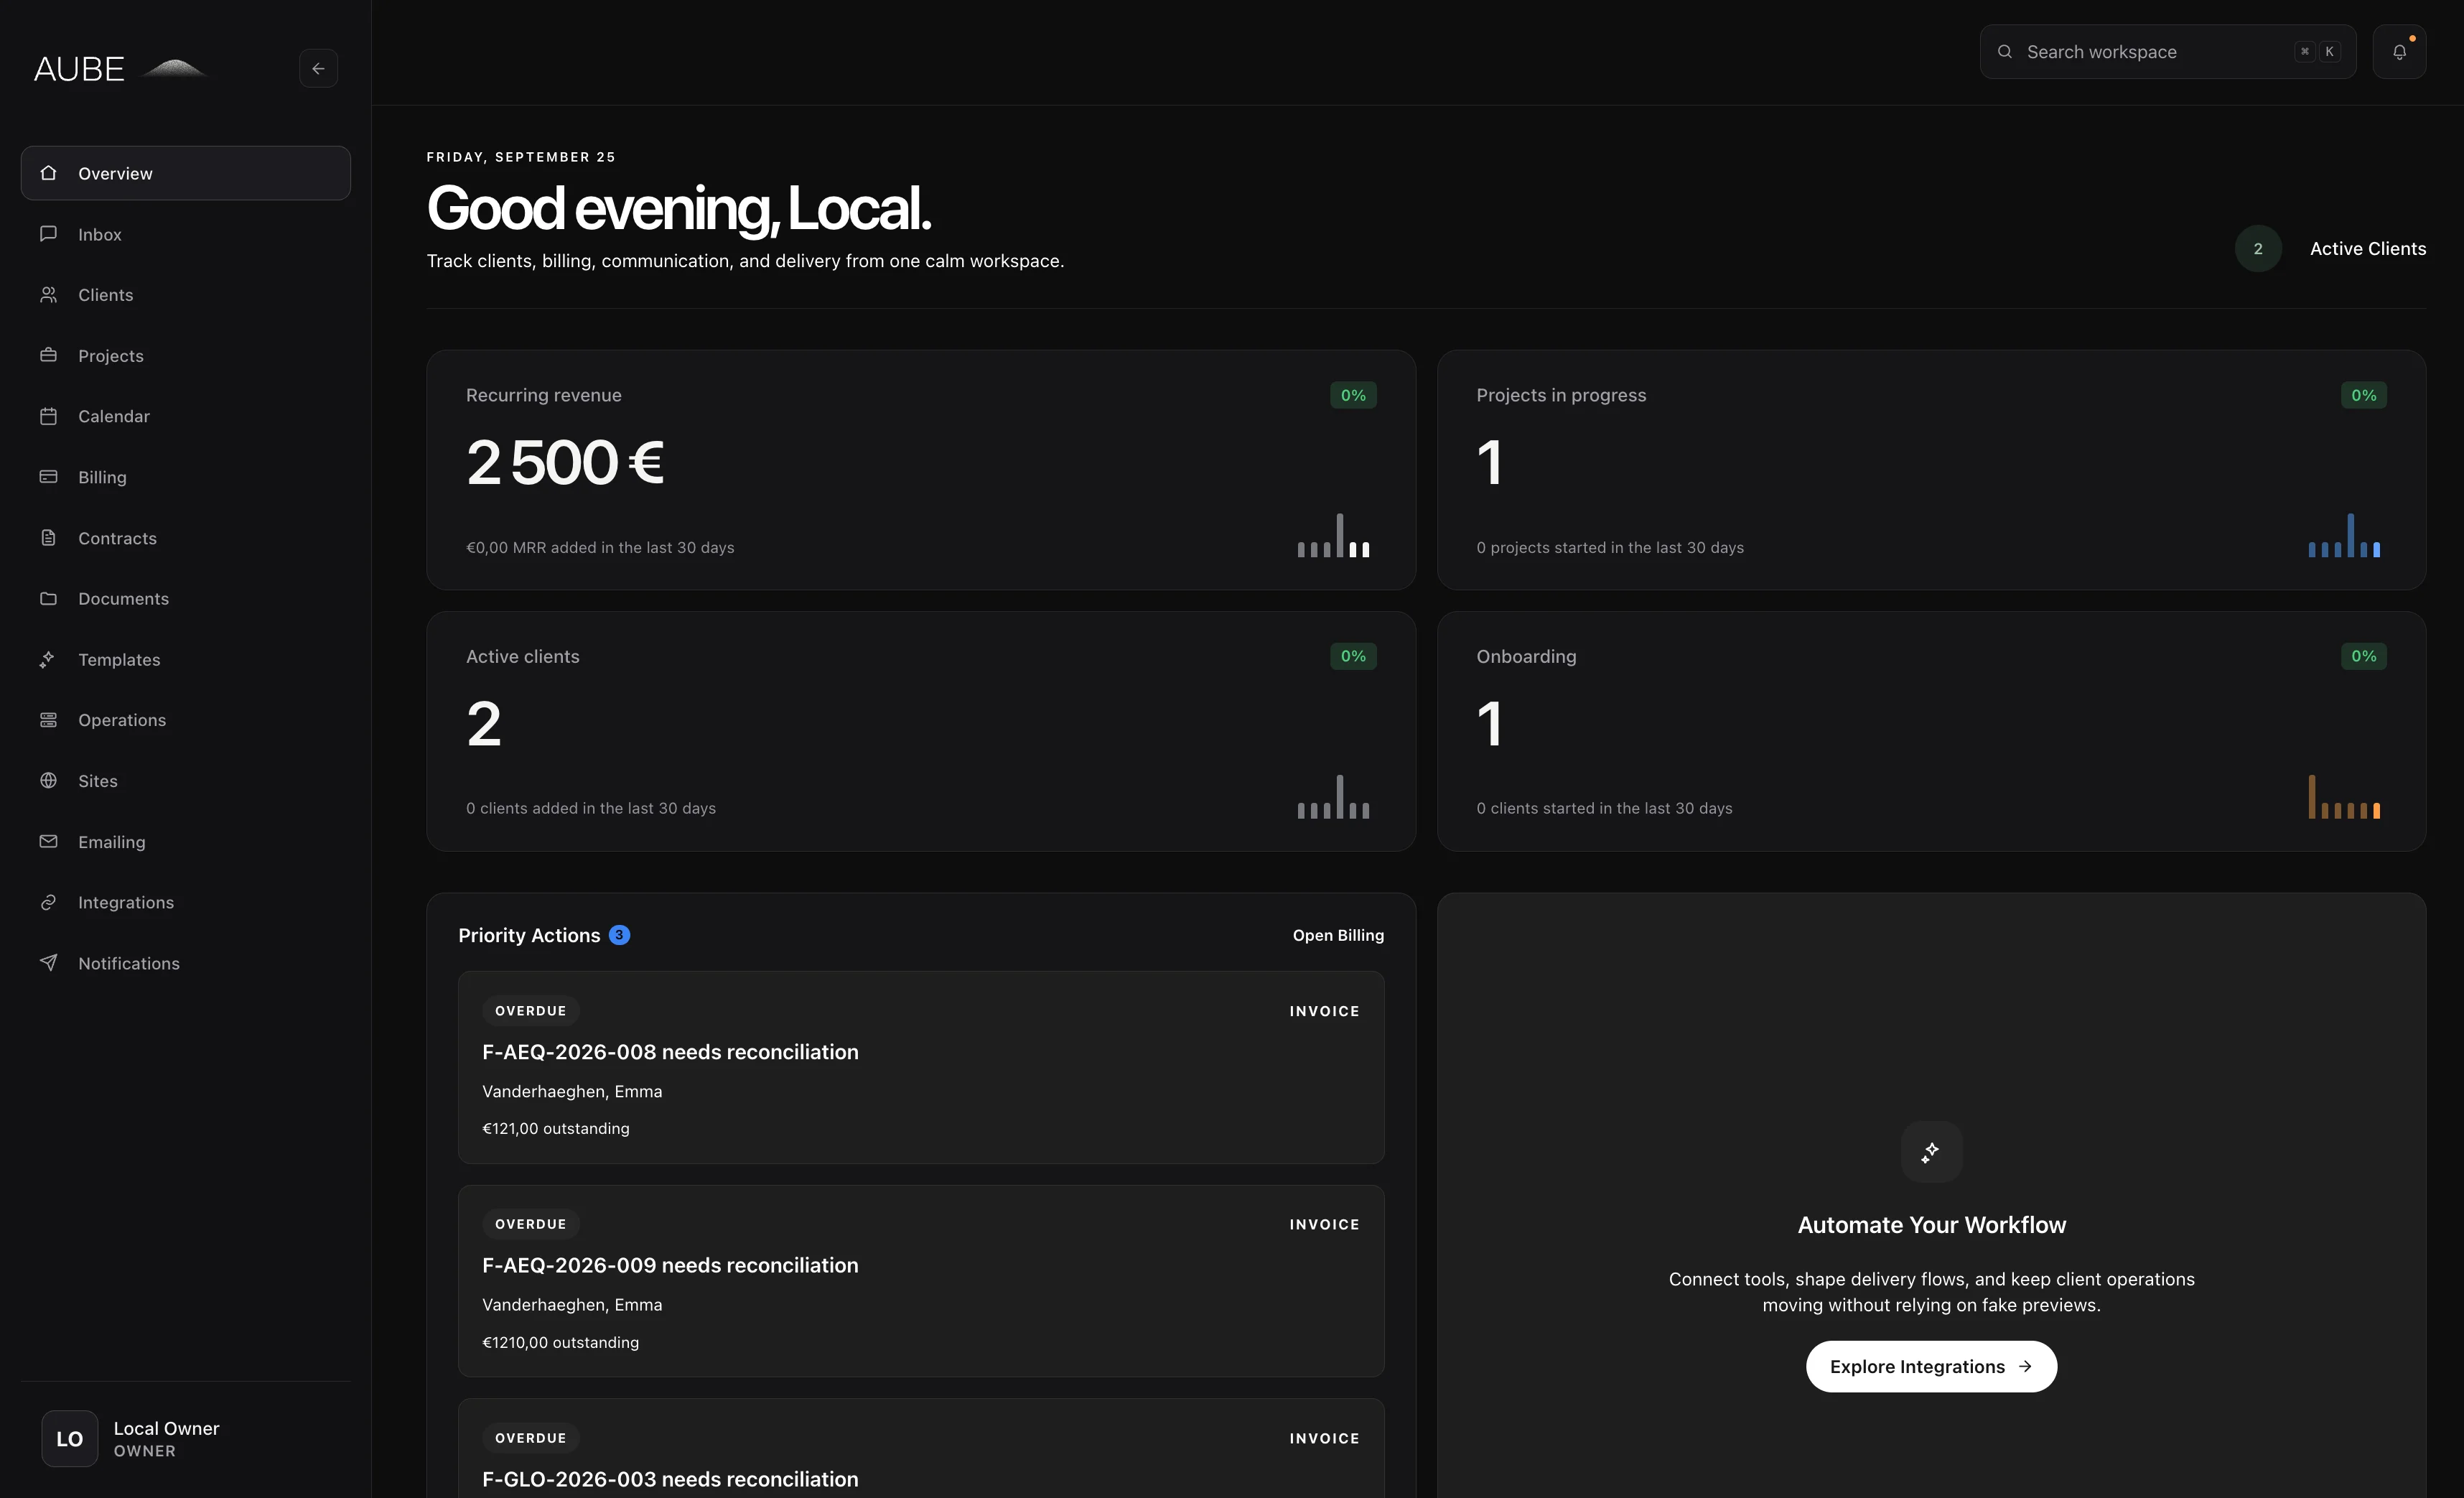
Task: Click the Billing card icon
Action: [48, 477]
